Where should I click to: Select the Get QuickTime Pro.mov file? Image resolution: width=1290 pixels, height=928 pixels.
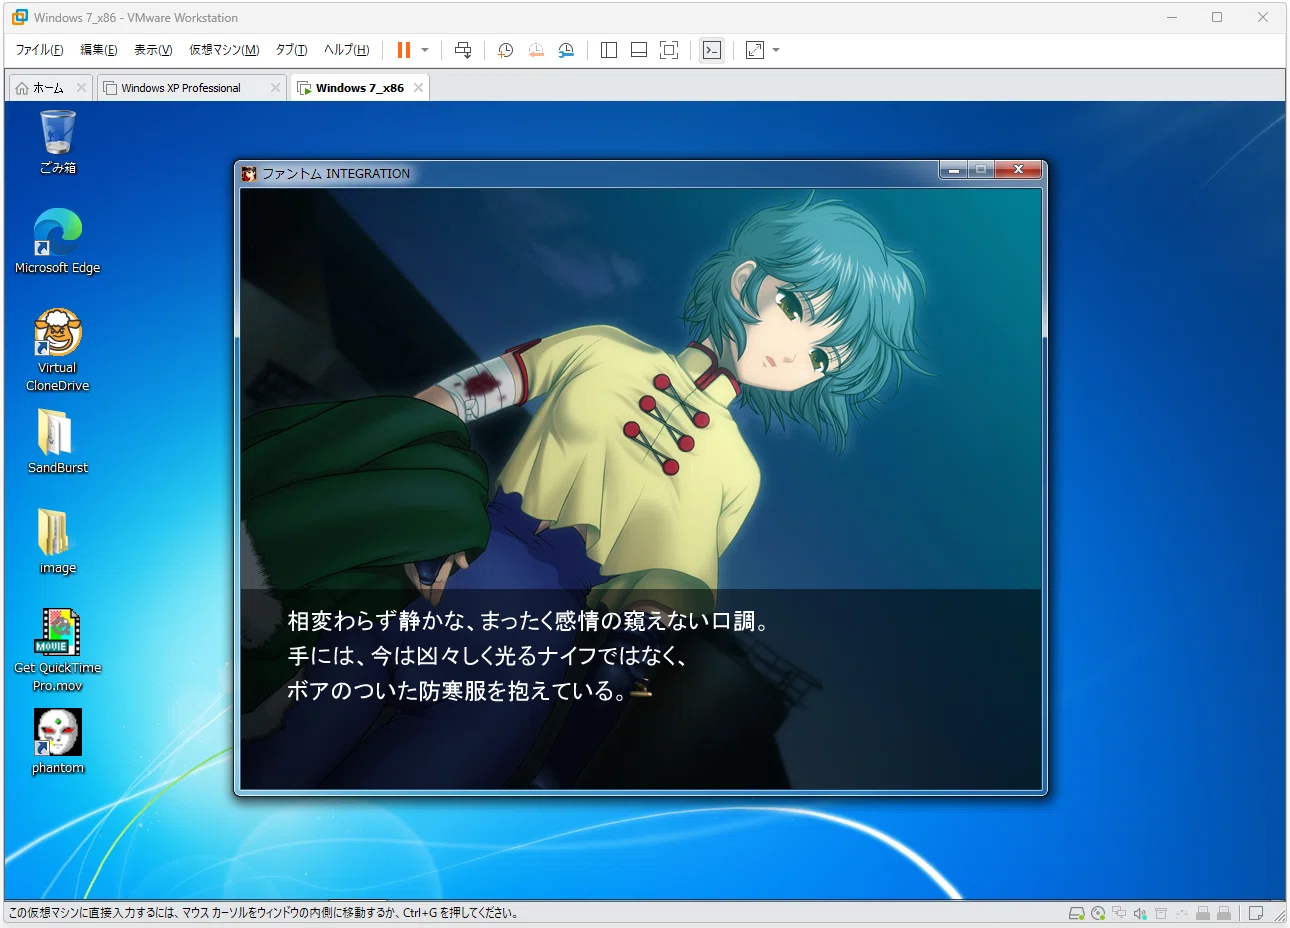(58, 650)
